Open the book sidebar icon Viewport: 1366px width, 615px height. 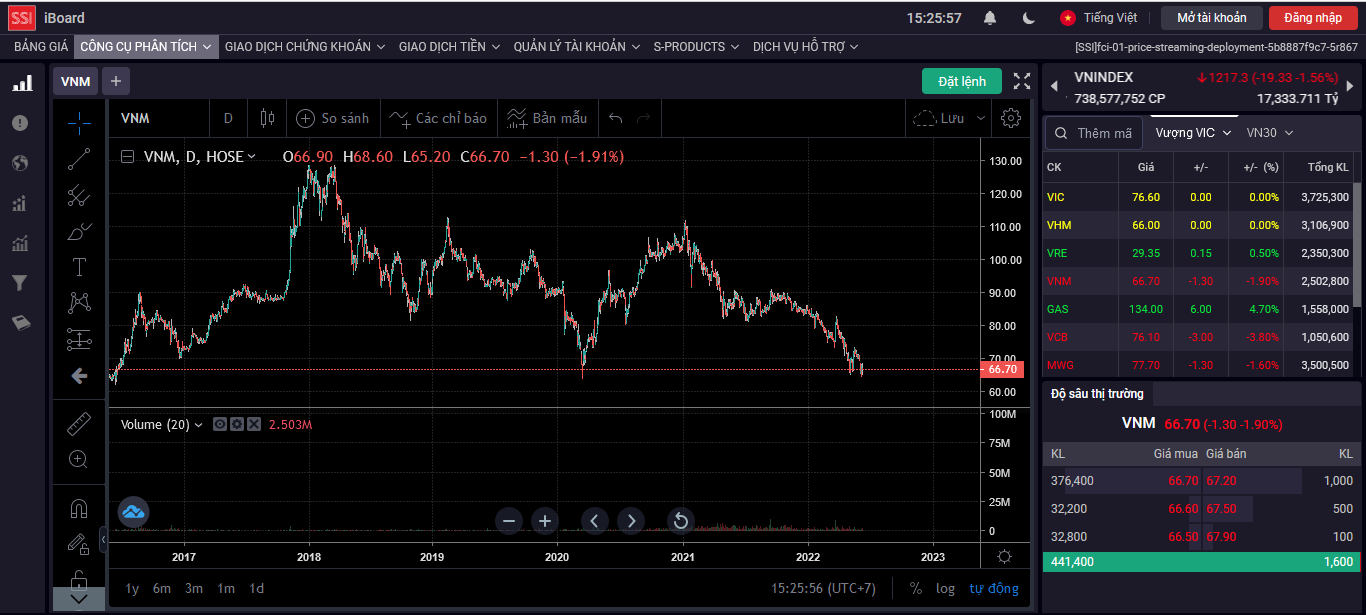click(x=20, y=323)
